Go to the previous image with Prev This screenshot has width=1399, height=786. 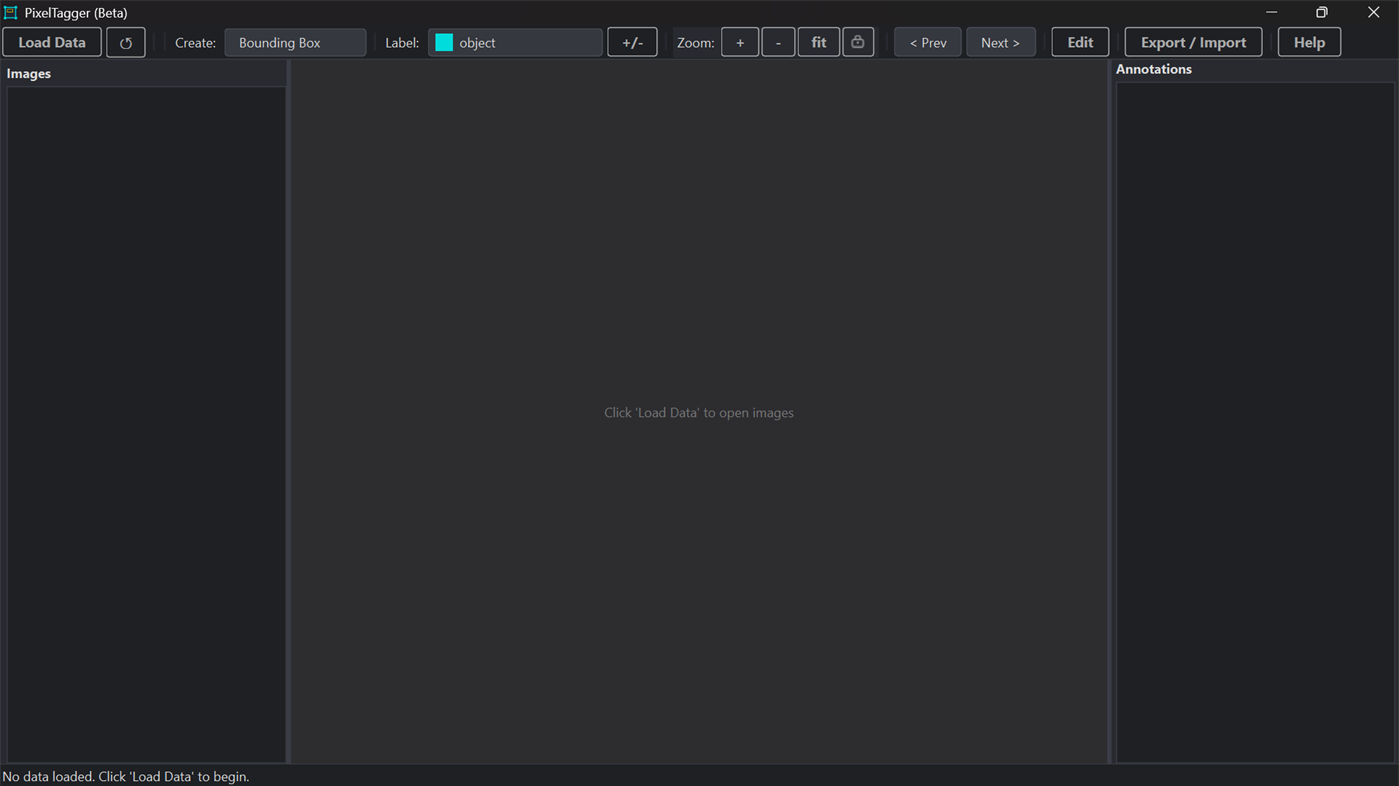(x=928, y=43)
